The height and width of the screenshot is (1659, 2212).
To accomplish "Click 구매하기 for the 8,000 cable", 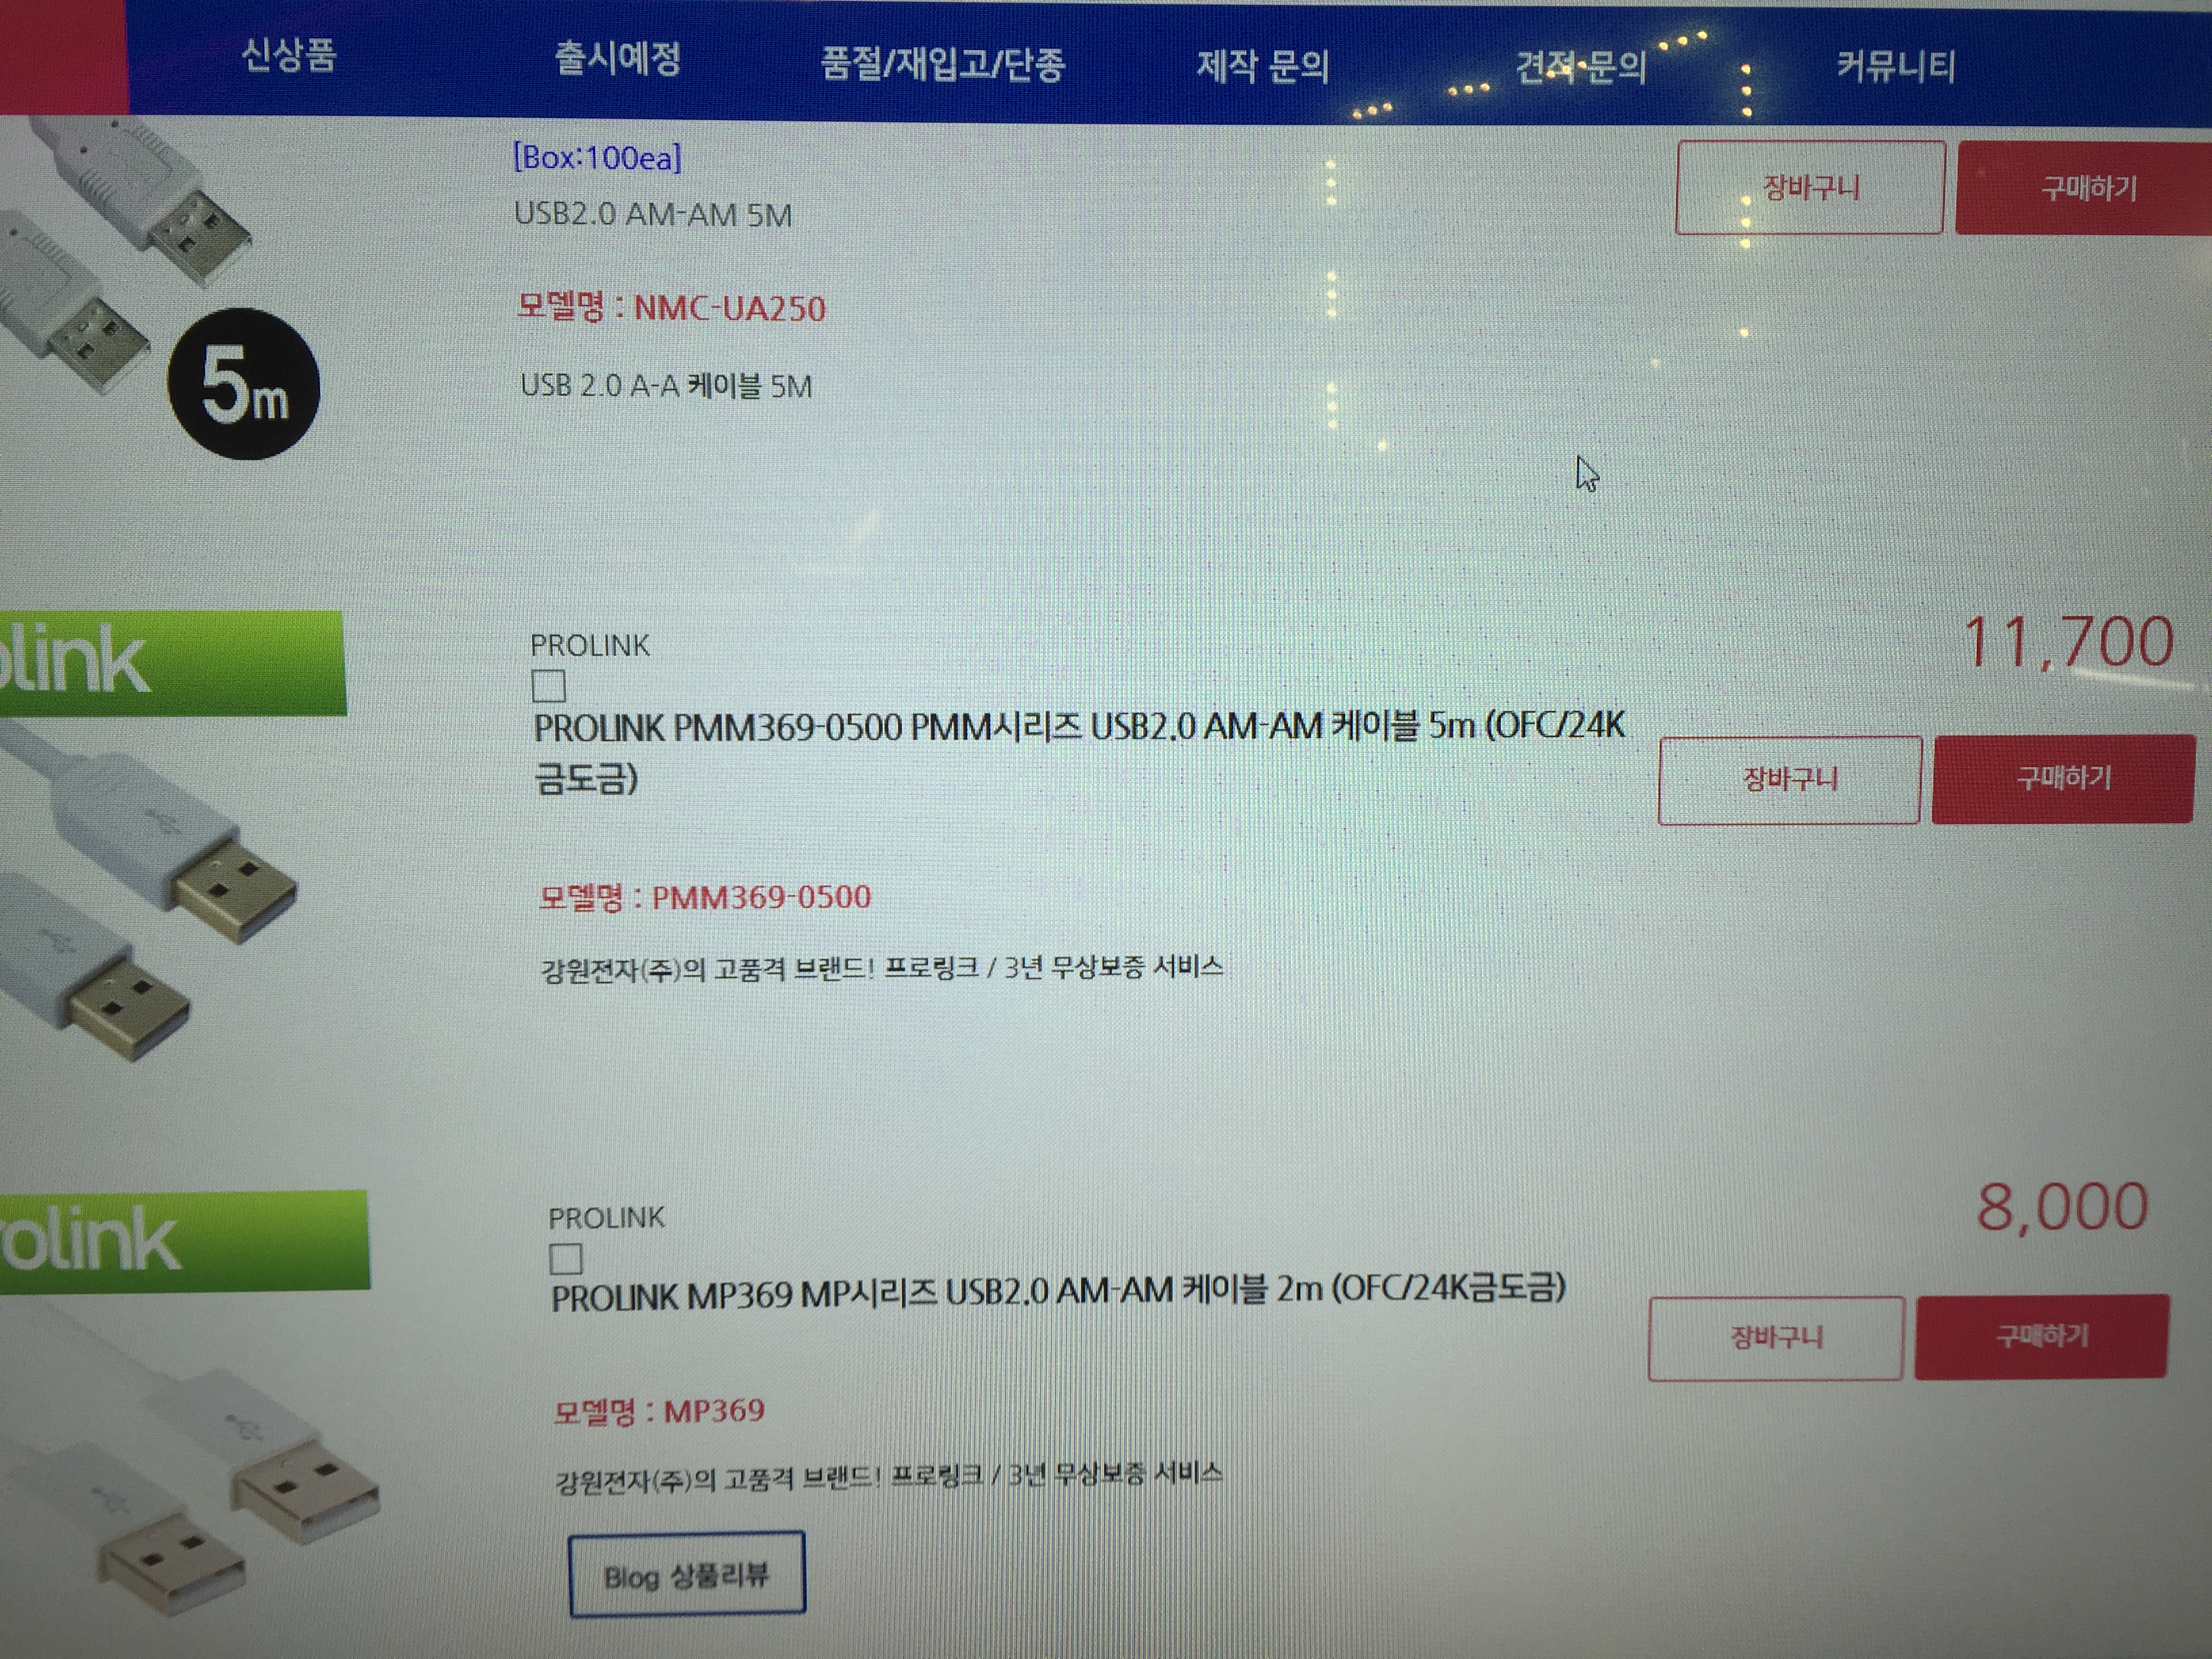I will pyautogui.click(x=2042, y=1337).
